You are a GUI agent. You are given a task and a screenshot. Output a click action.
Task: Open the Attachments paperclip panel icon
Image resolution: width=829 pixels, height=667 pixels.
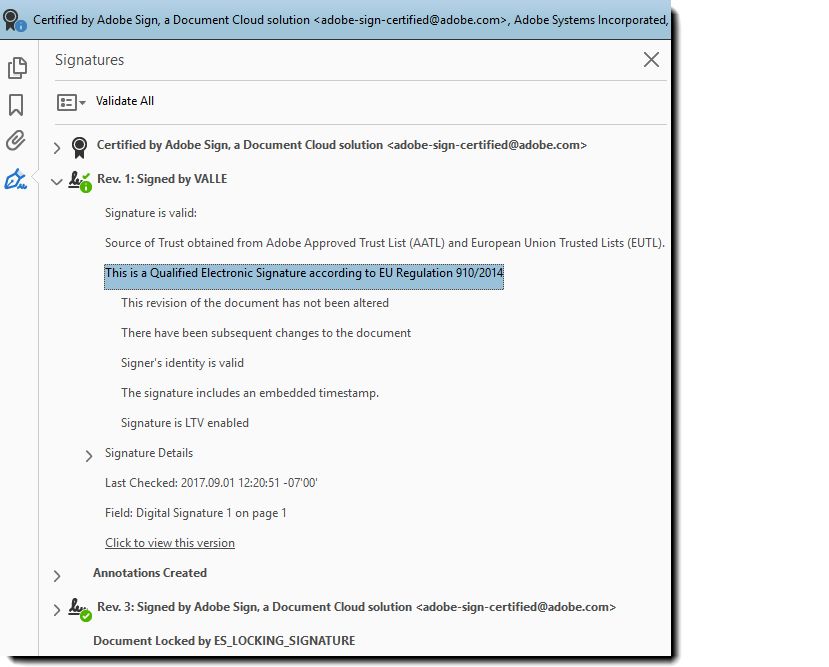click(16, 141)
